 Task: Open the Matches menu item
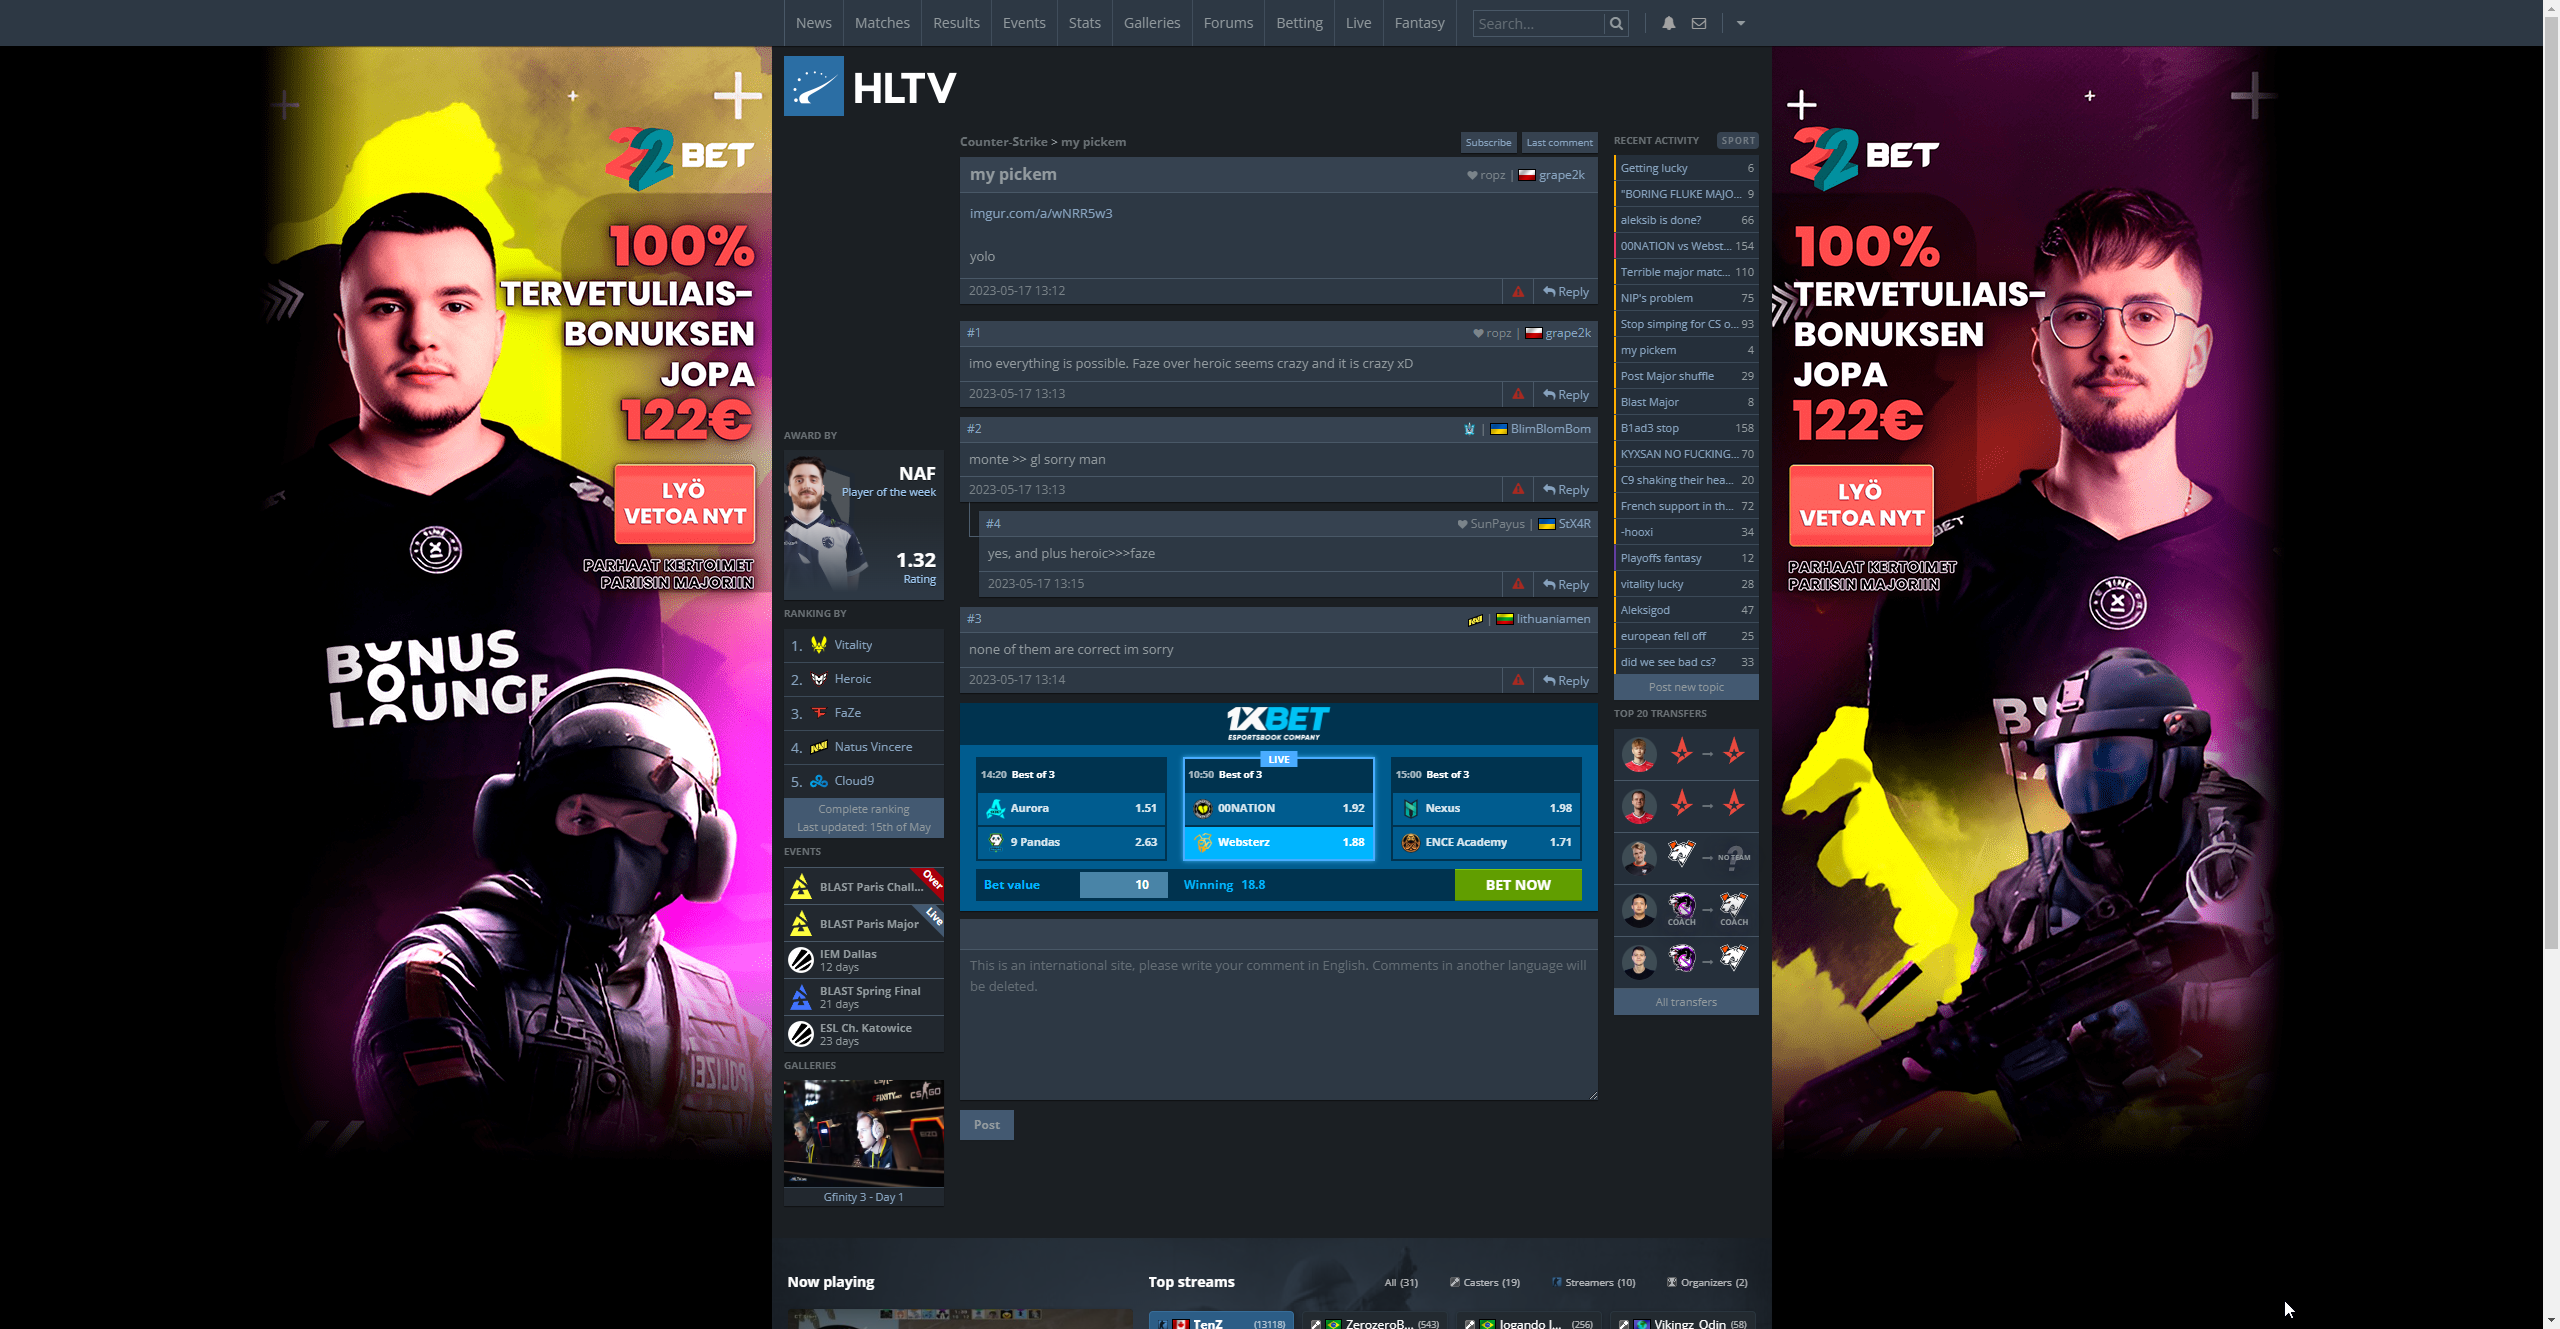[882, 23]
